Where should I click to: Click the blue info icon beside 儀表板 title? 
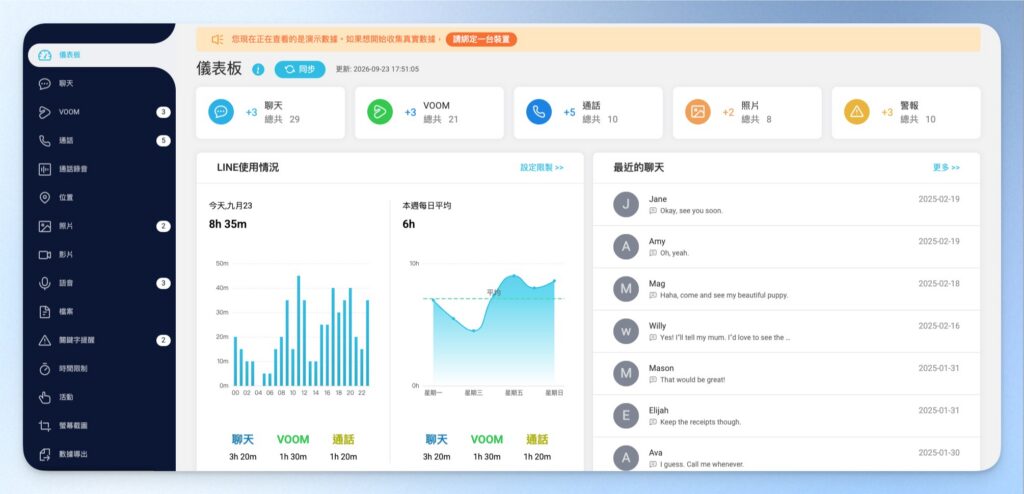point(258,69)
